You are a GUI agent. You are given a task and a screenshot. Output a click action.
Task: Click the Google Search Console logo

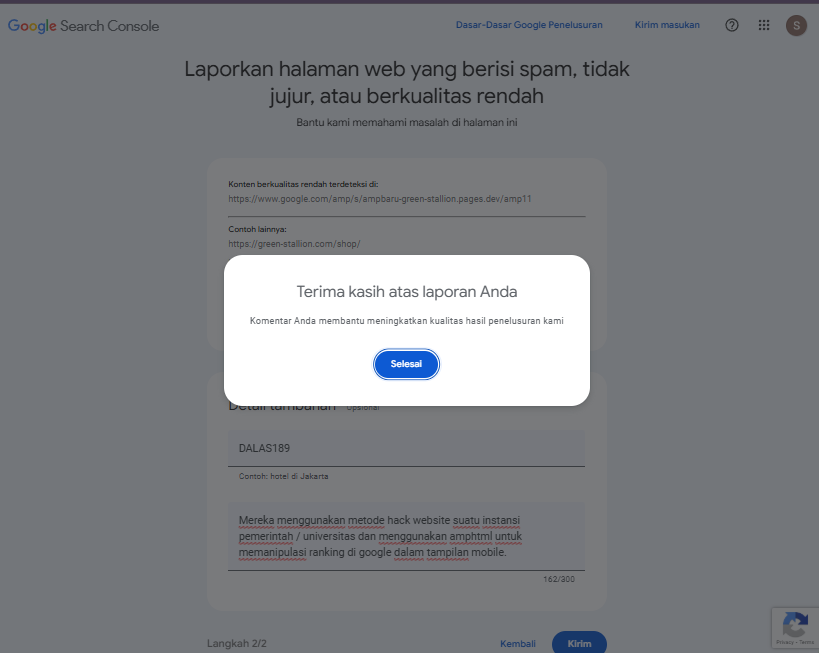[x=84, y=26]
